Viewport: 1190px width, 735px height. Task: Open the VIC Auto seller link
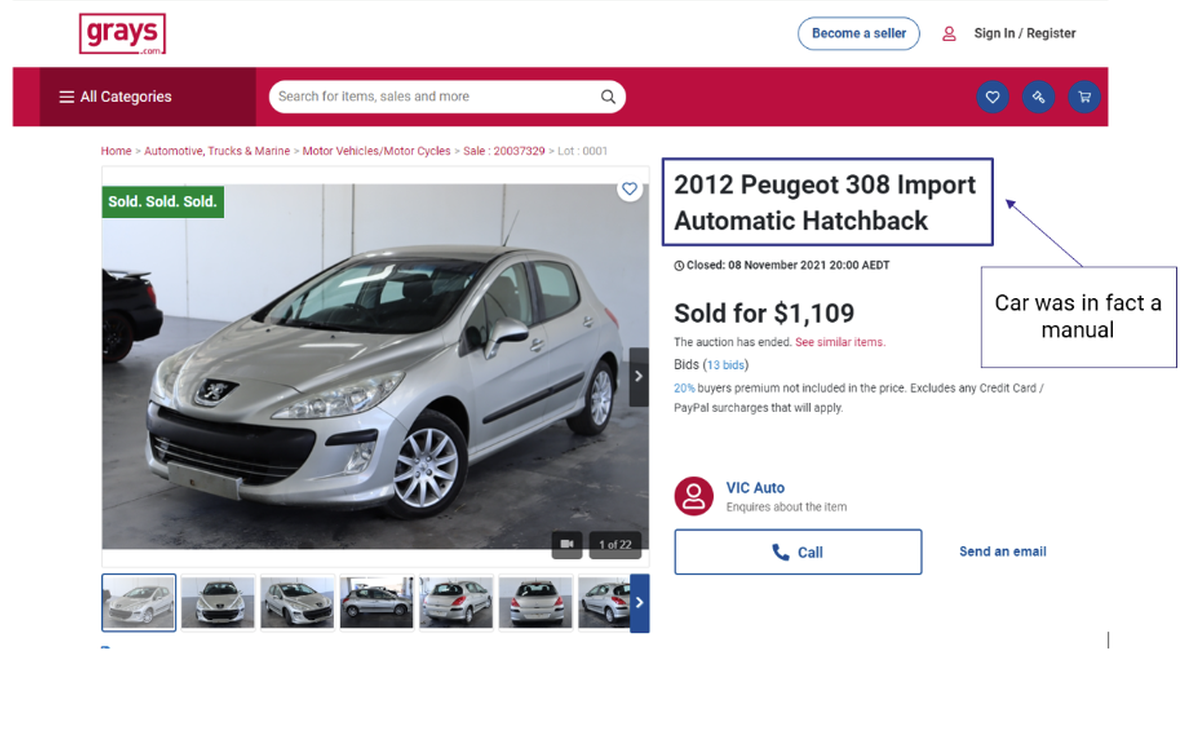[755, 488]
